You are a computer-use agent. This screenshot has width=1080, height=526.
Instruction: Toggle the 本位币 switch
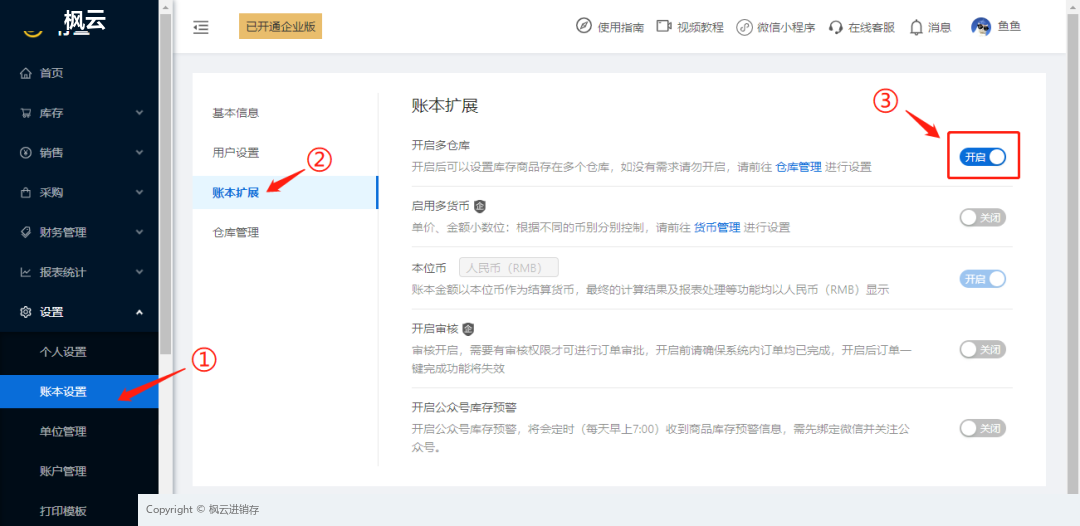[983, 279]
